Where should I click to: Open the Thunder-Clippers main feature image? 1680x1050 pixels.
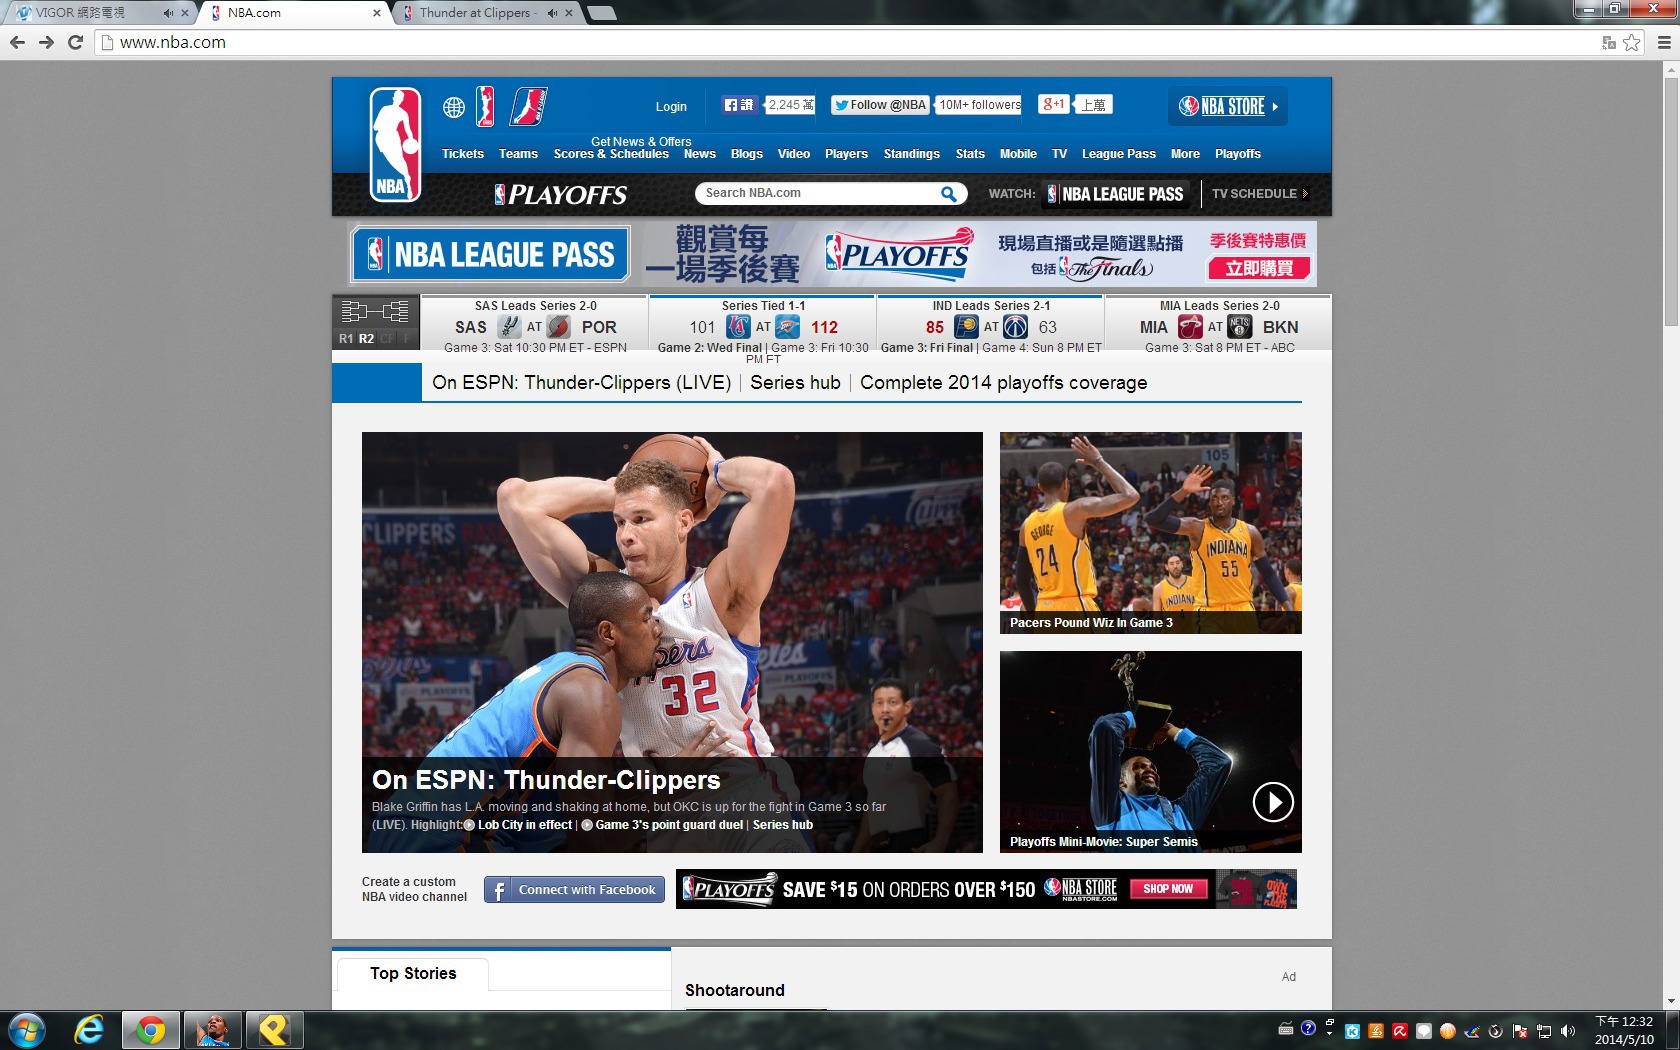[x=672, y=642]
